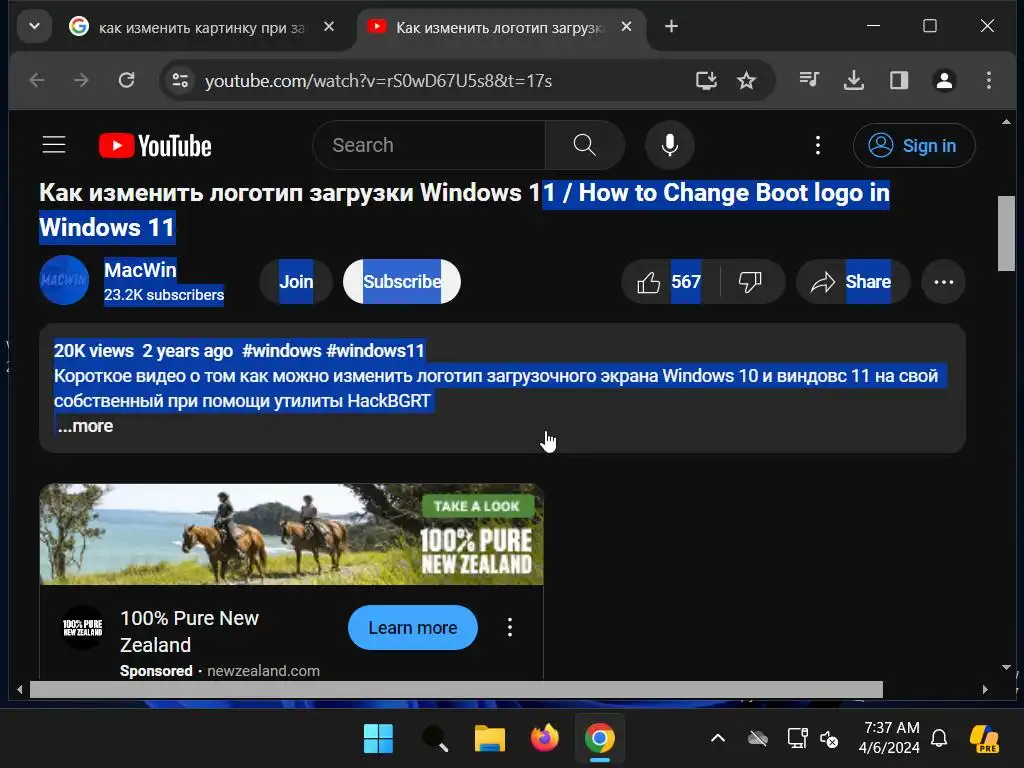Join the MacWin channel
This screenshot has width=1024, height=768.
pos(296,281)
